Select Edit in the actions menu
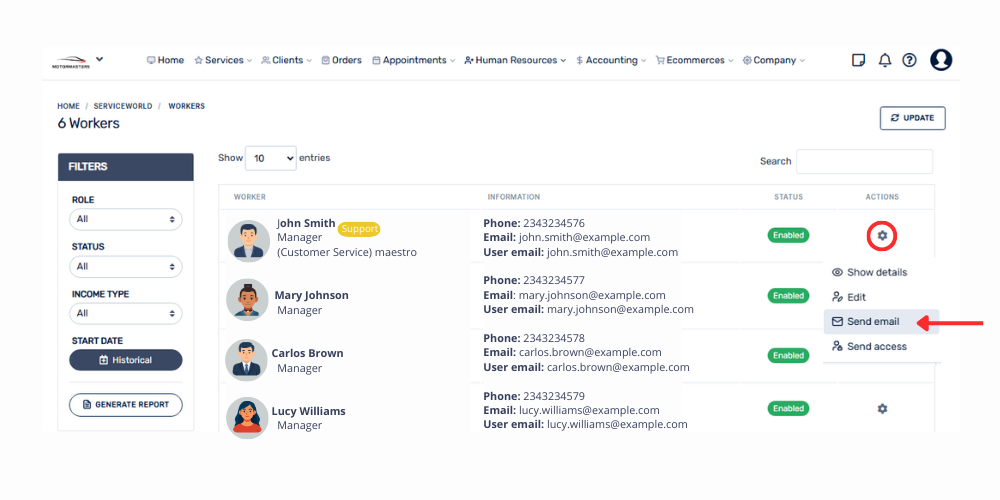Screen dimensions: 1000x500 tap(856, 297)
